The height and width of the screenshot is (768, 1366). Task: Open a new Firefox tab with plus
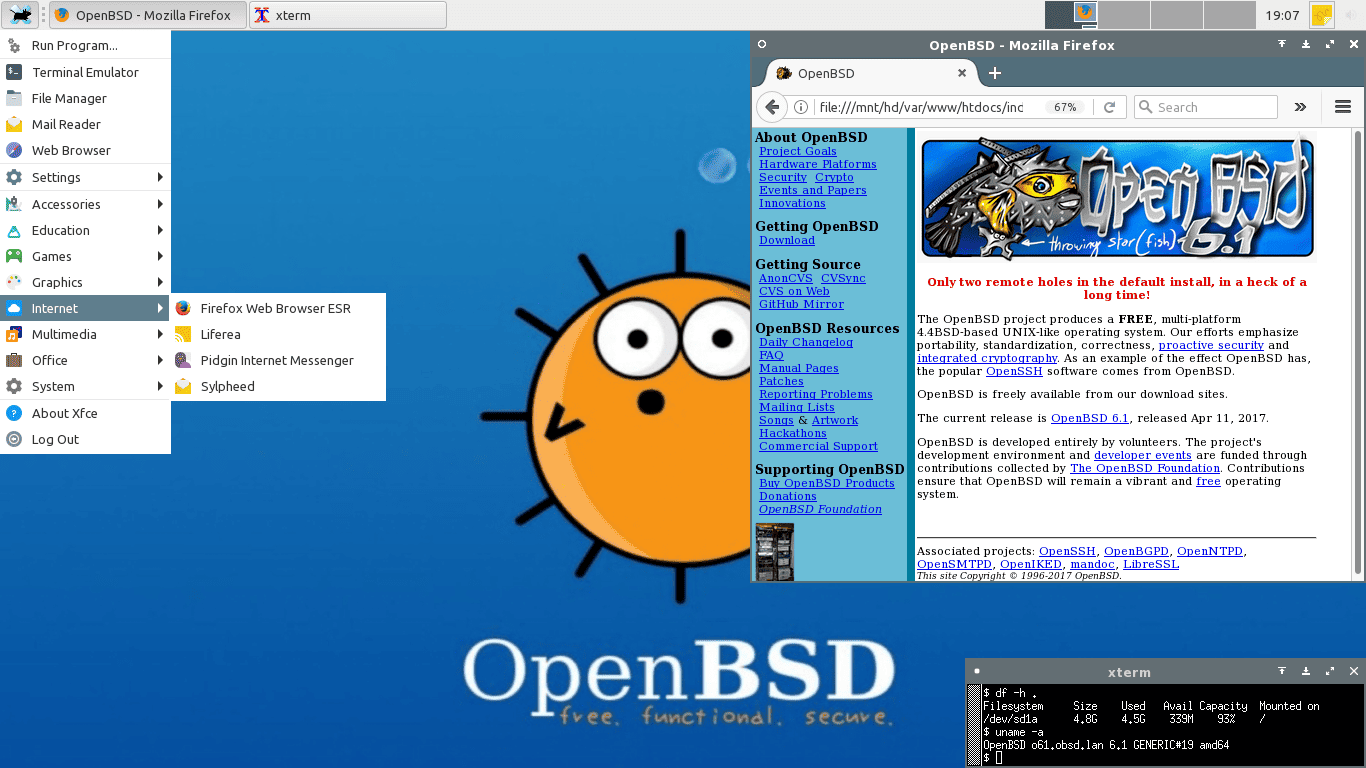pyautogui.click(x=995, y=73)
